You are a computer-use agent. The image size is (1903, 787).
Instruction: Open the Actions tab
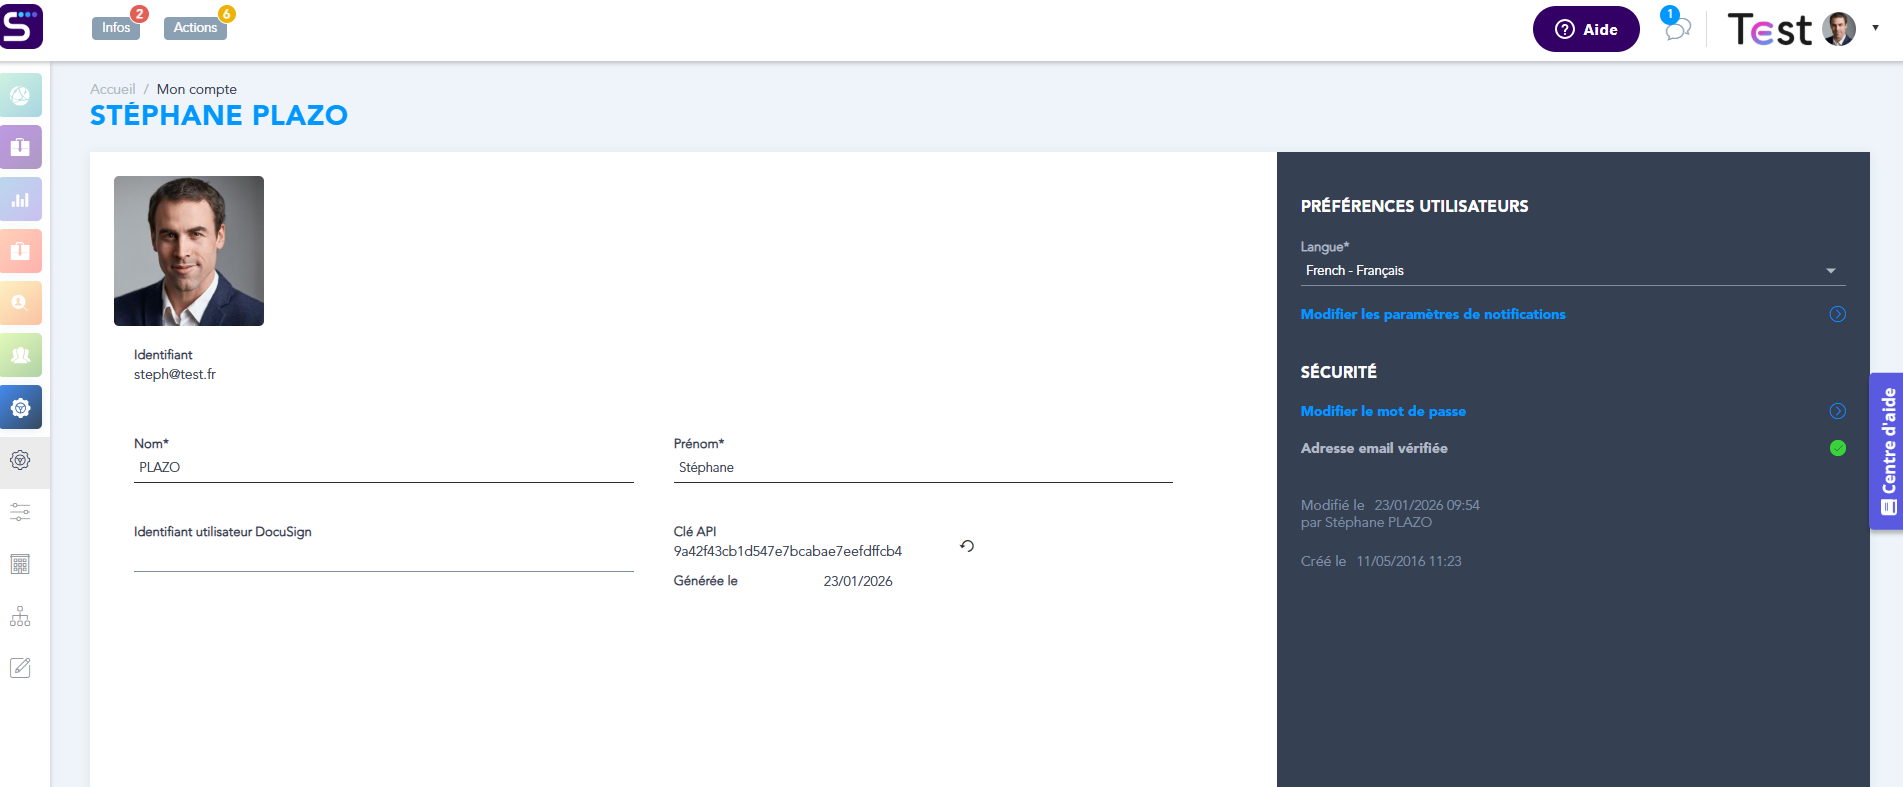point(195,28)
